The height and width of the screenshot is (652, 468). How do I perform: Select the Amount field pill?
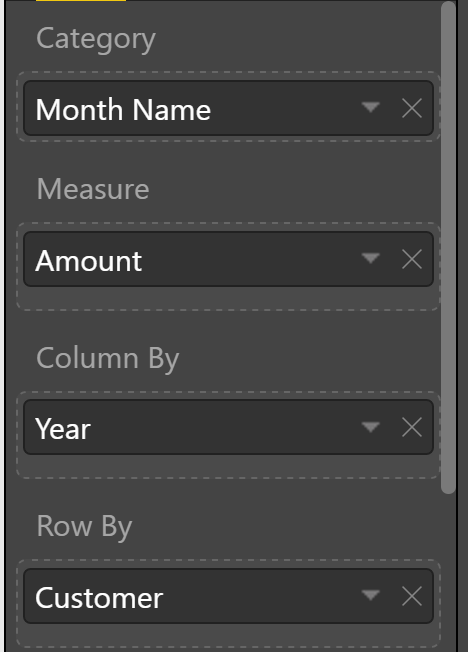[x=228, y=259]
